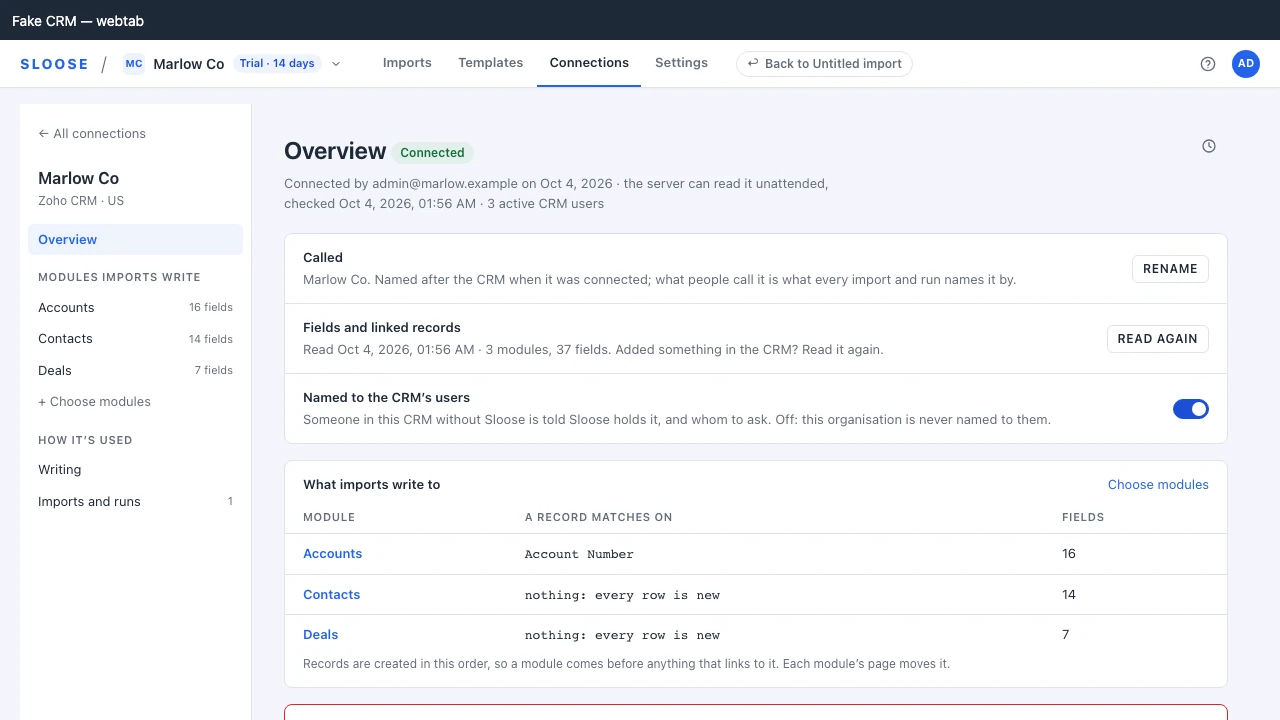The width and height of the screenshot is (1280, 720).
Task: Open the help question-mark icon
Action: (x=1208, y=64)
